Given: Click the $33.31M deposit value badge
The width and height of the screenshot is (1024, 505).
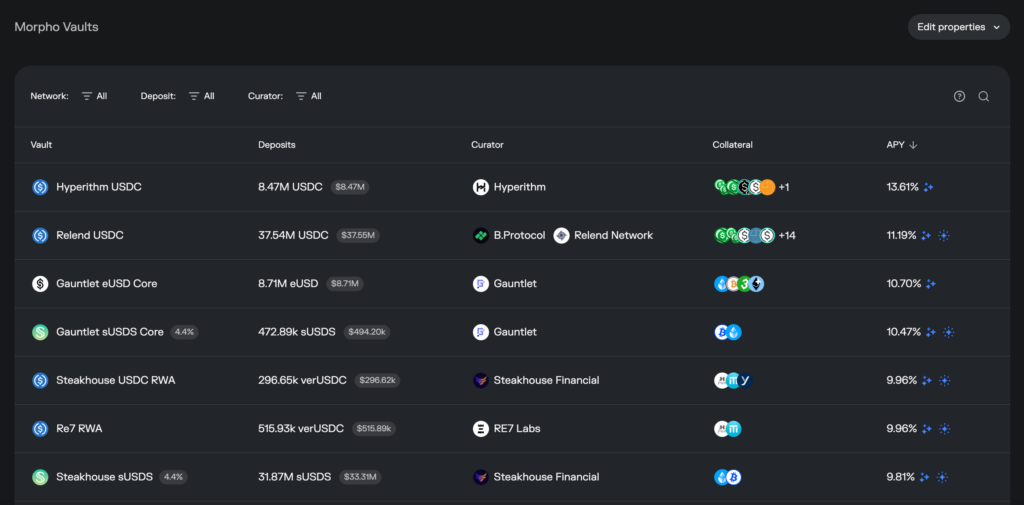Looking at the screenshot, I should click(x=360, y=477).
